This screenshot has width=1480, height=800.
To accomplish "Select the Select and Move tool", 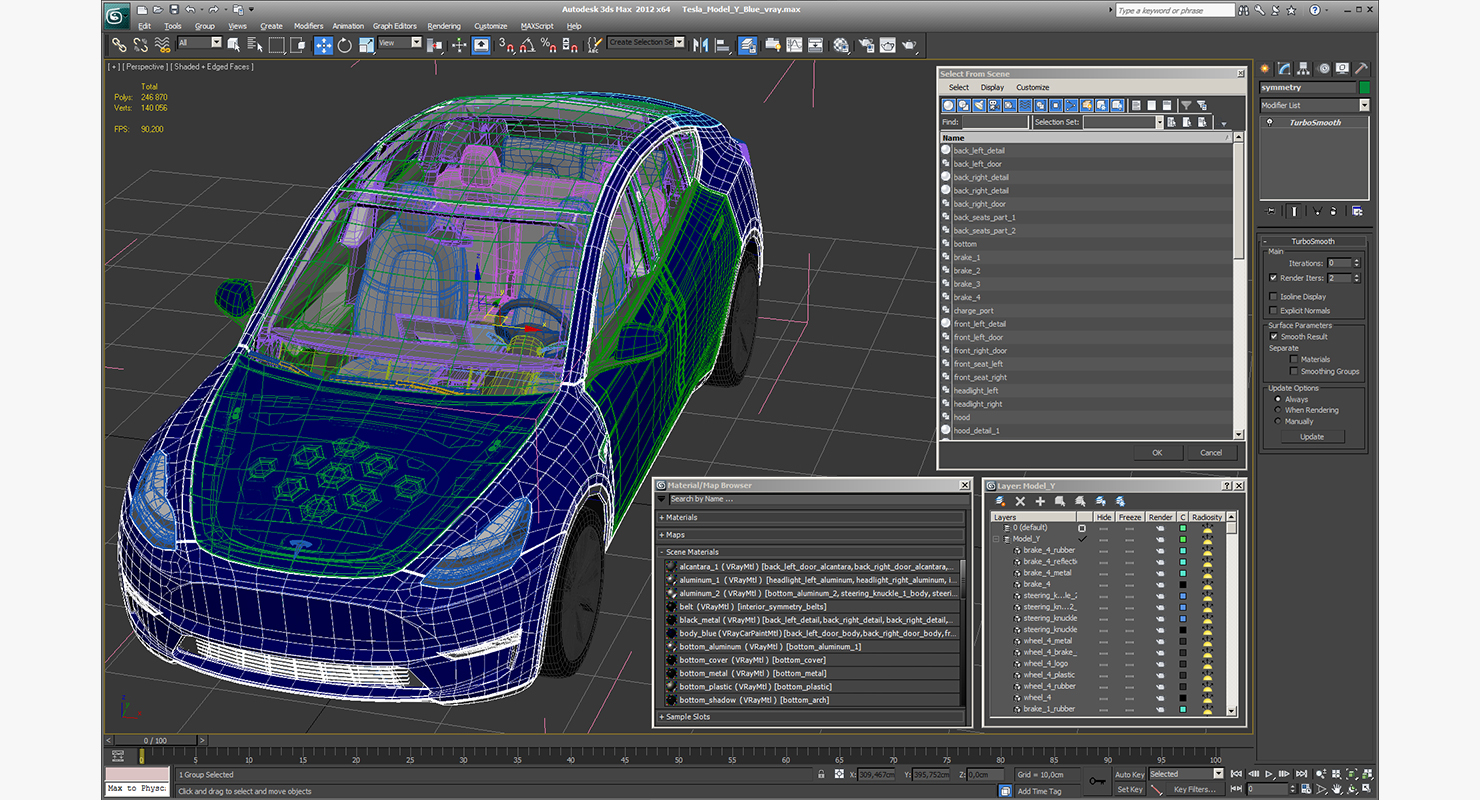I will (x=323, y=45).
